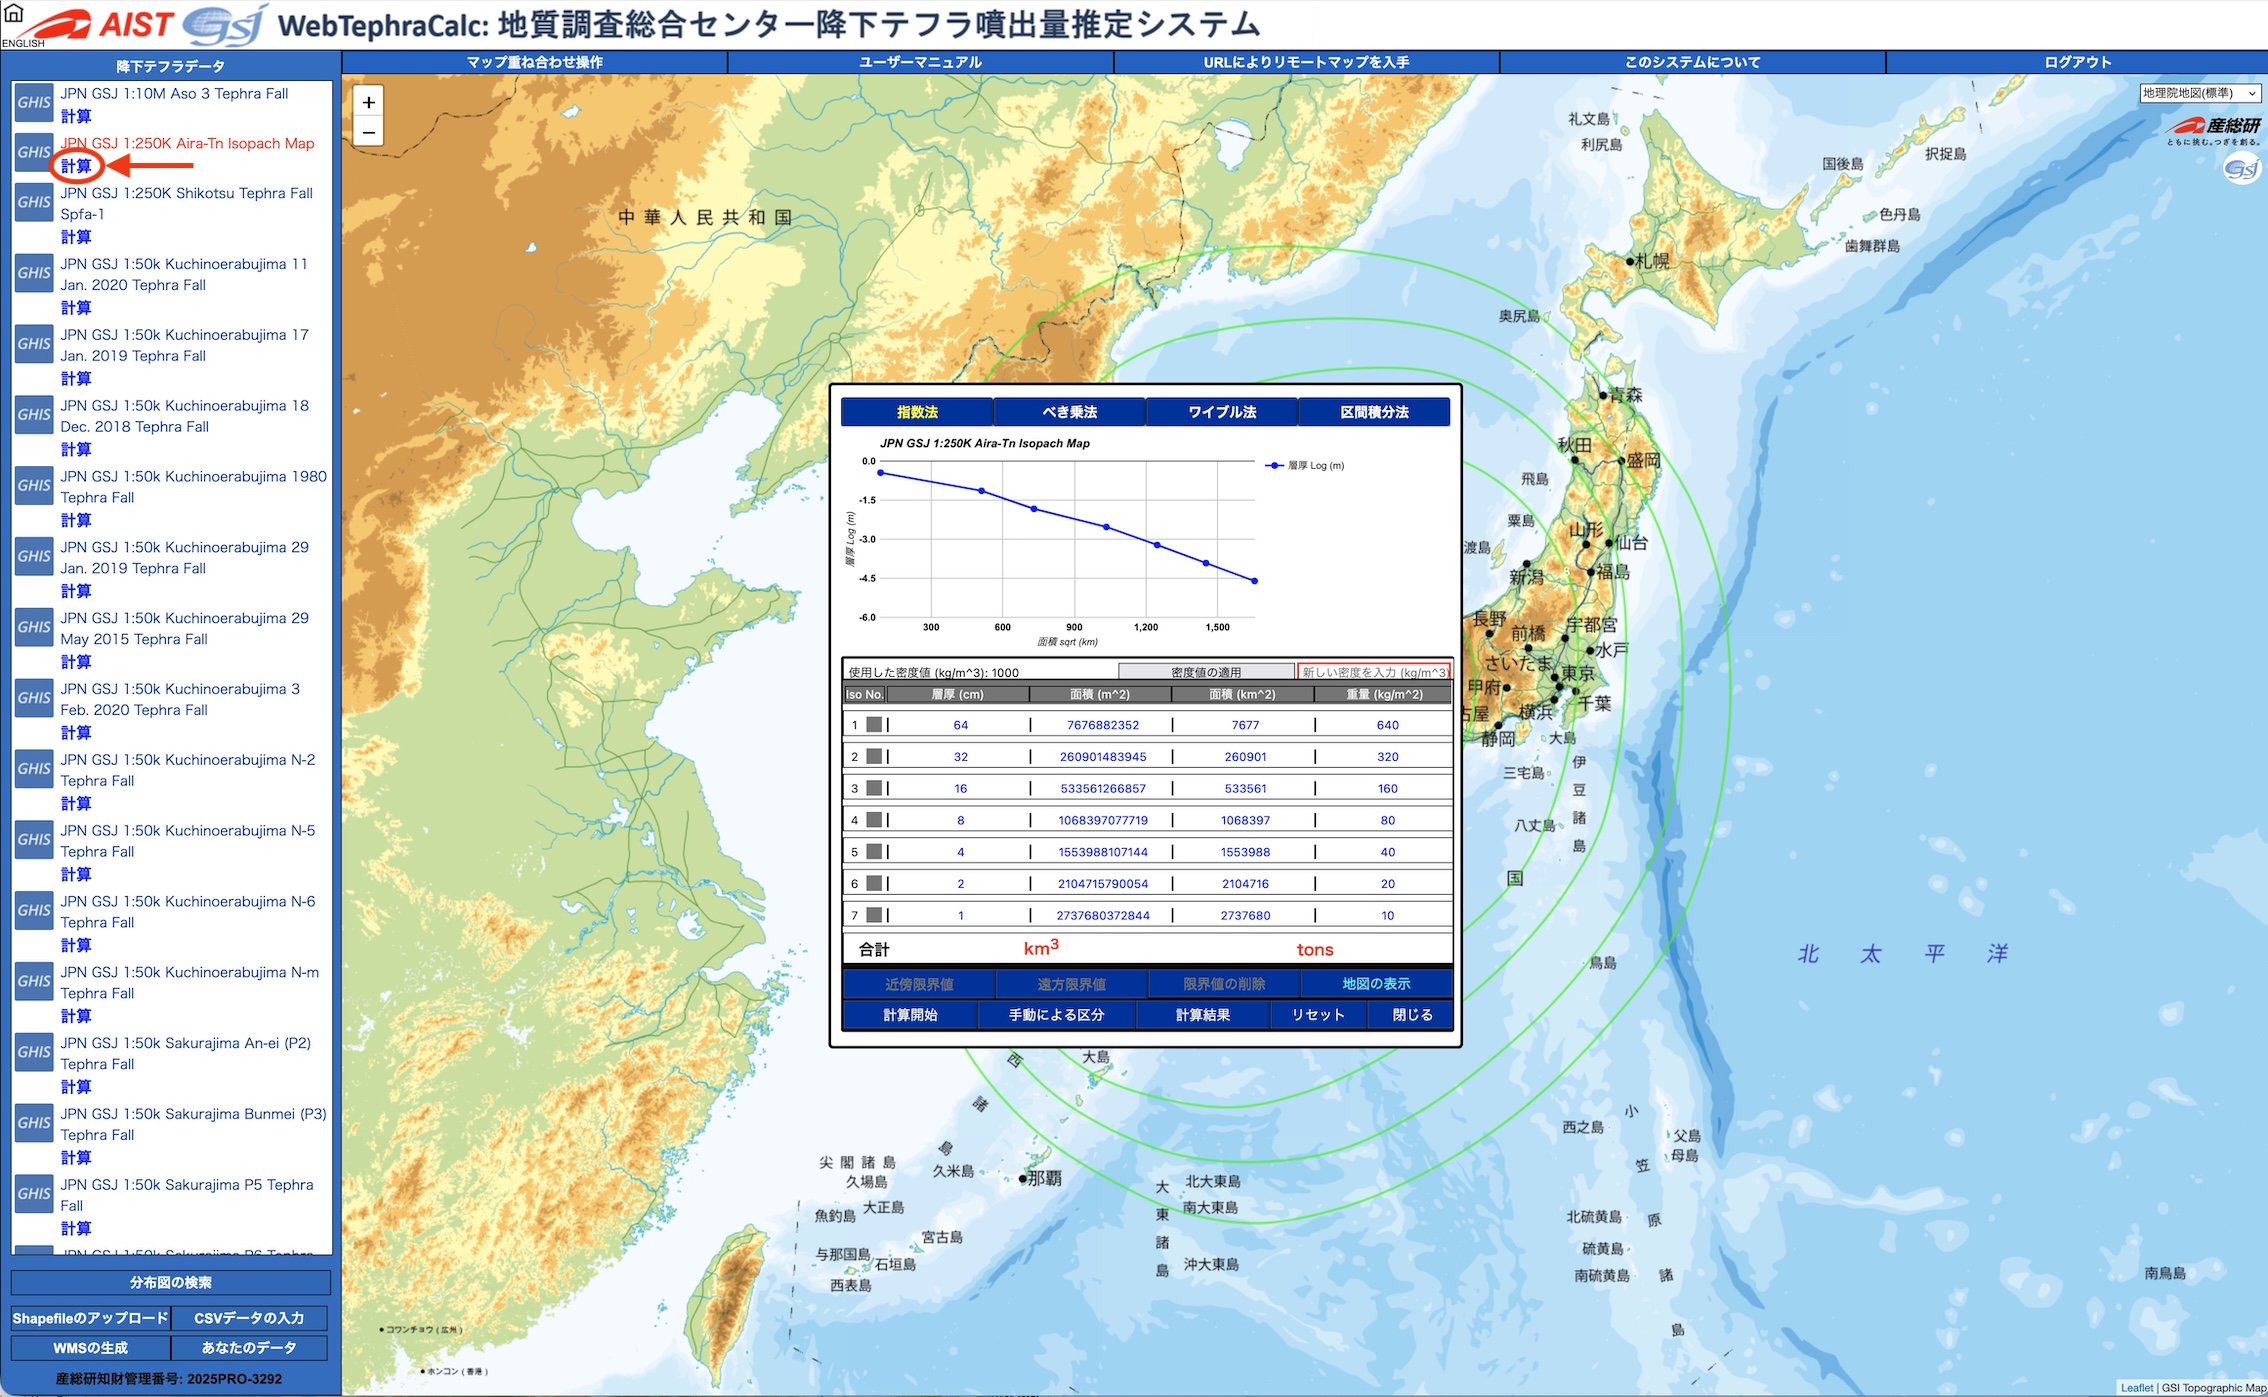Click the 手動による区分 button
This screenshot has width=2268, height=1397.
pos(1056,1015)
